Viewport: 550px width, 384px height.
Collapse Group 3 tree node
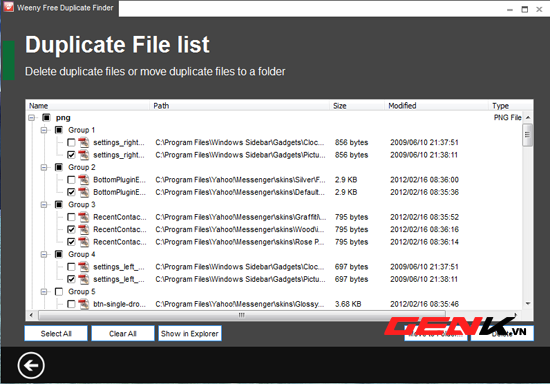pyautogui.click(x=44, y=204)
